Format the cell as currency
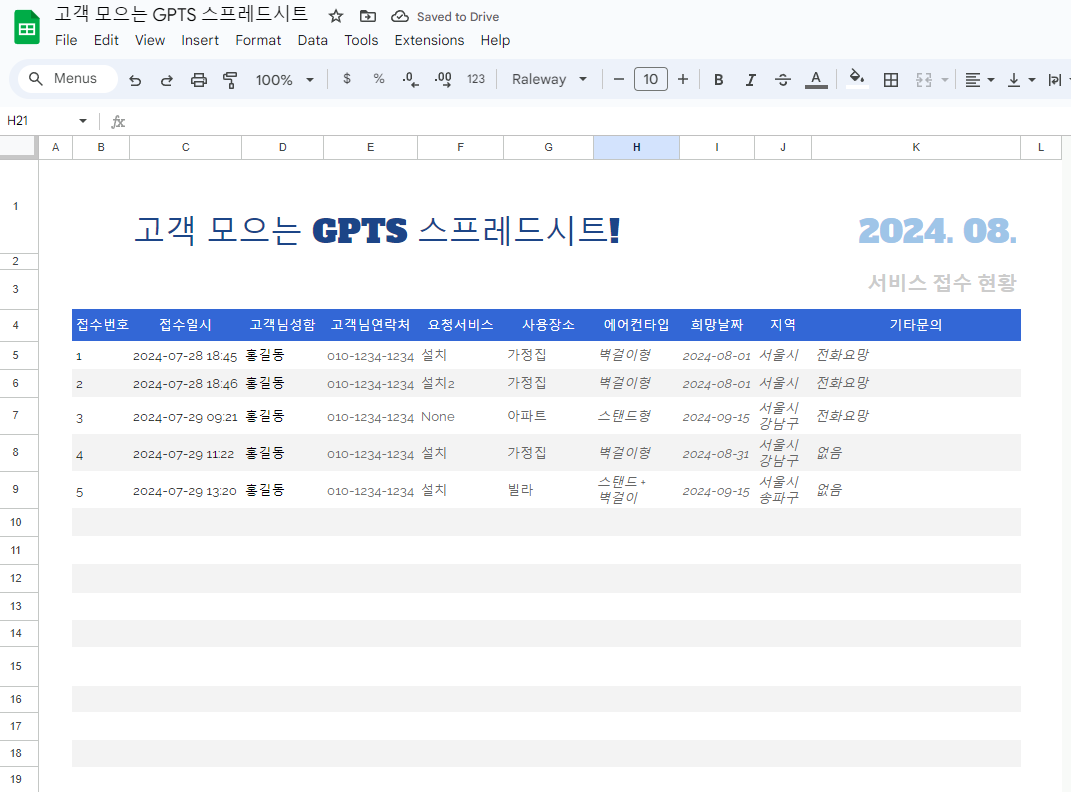Viewport: 1071px width, 792px height. point(347,79)
